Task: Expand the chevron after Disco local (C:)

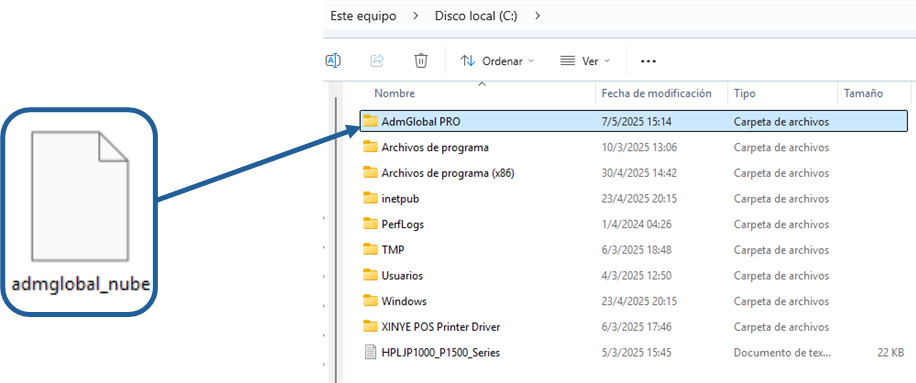Action: coord(537,16)
